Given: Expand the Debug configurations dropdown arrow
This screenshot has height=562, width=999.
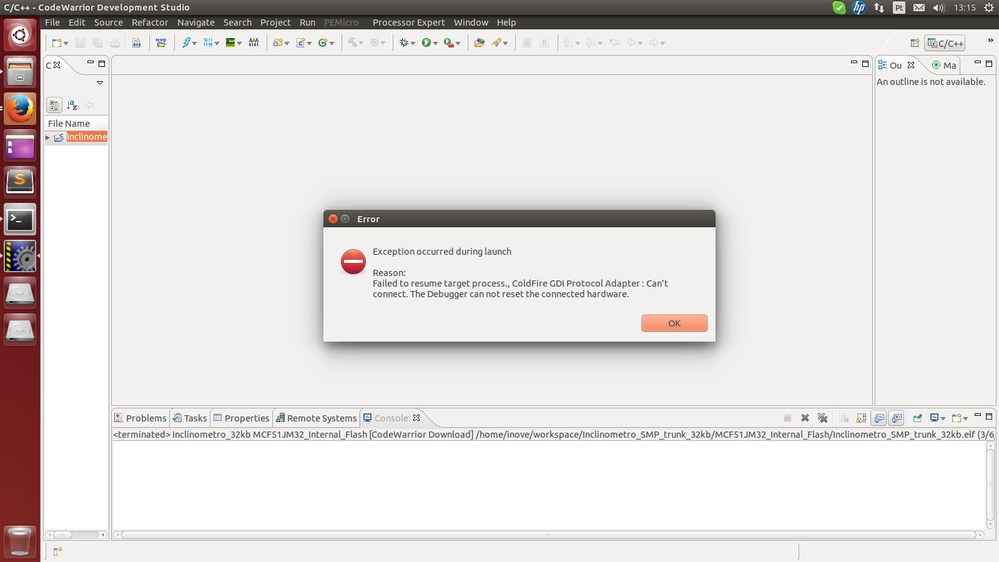Looking at the screenshot, I should click(413, 43).
